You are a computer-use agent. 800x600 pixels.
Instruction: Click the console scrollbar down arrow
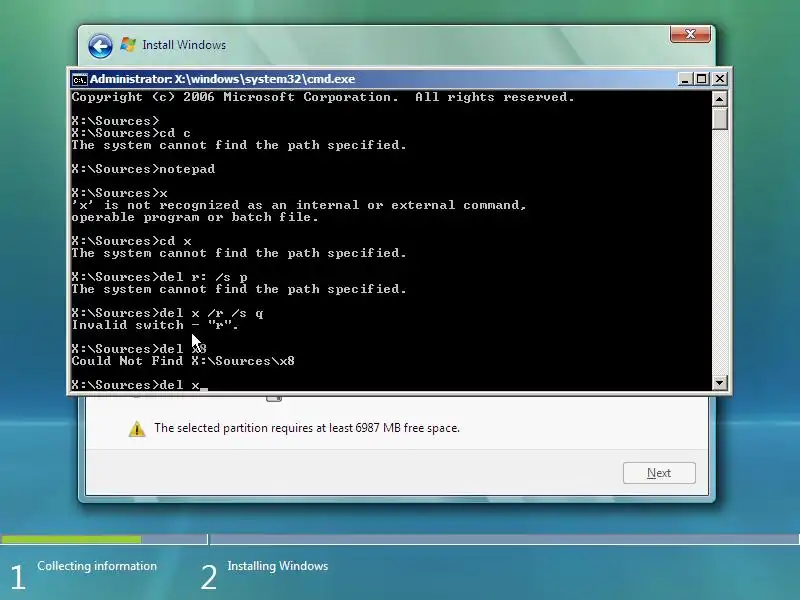pos(719,383)
